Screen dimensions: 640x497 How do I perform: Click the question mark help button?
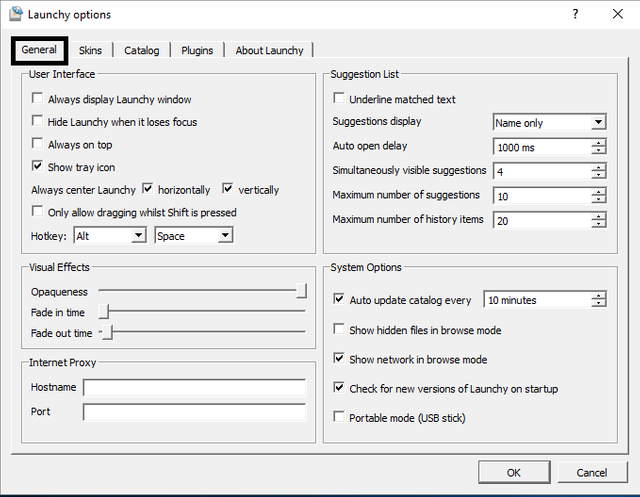(575, 14)
